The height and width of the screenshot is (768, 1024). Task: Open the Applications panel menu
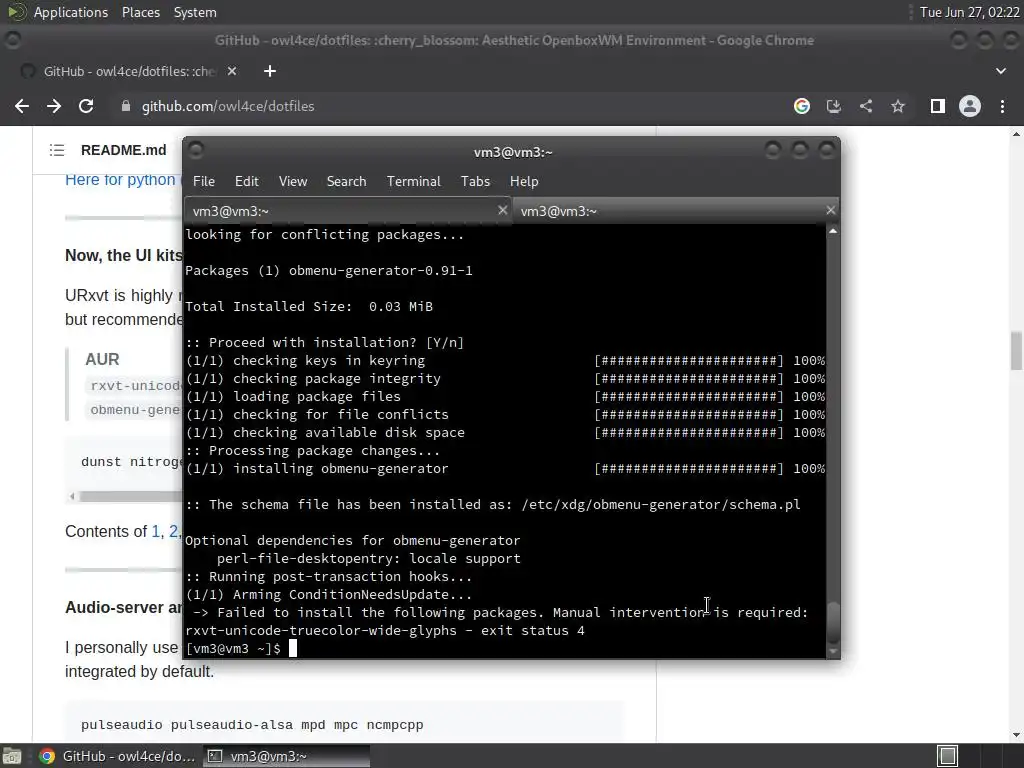pos(71,12)
